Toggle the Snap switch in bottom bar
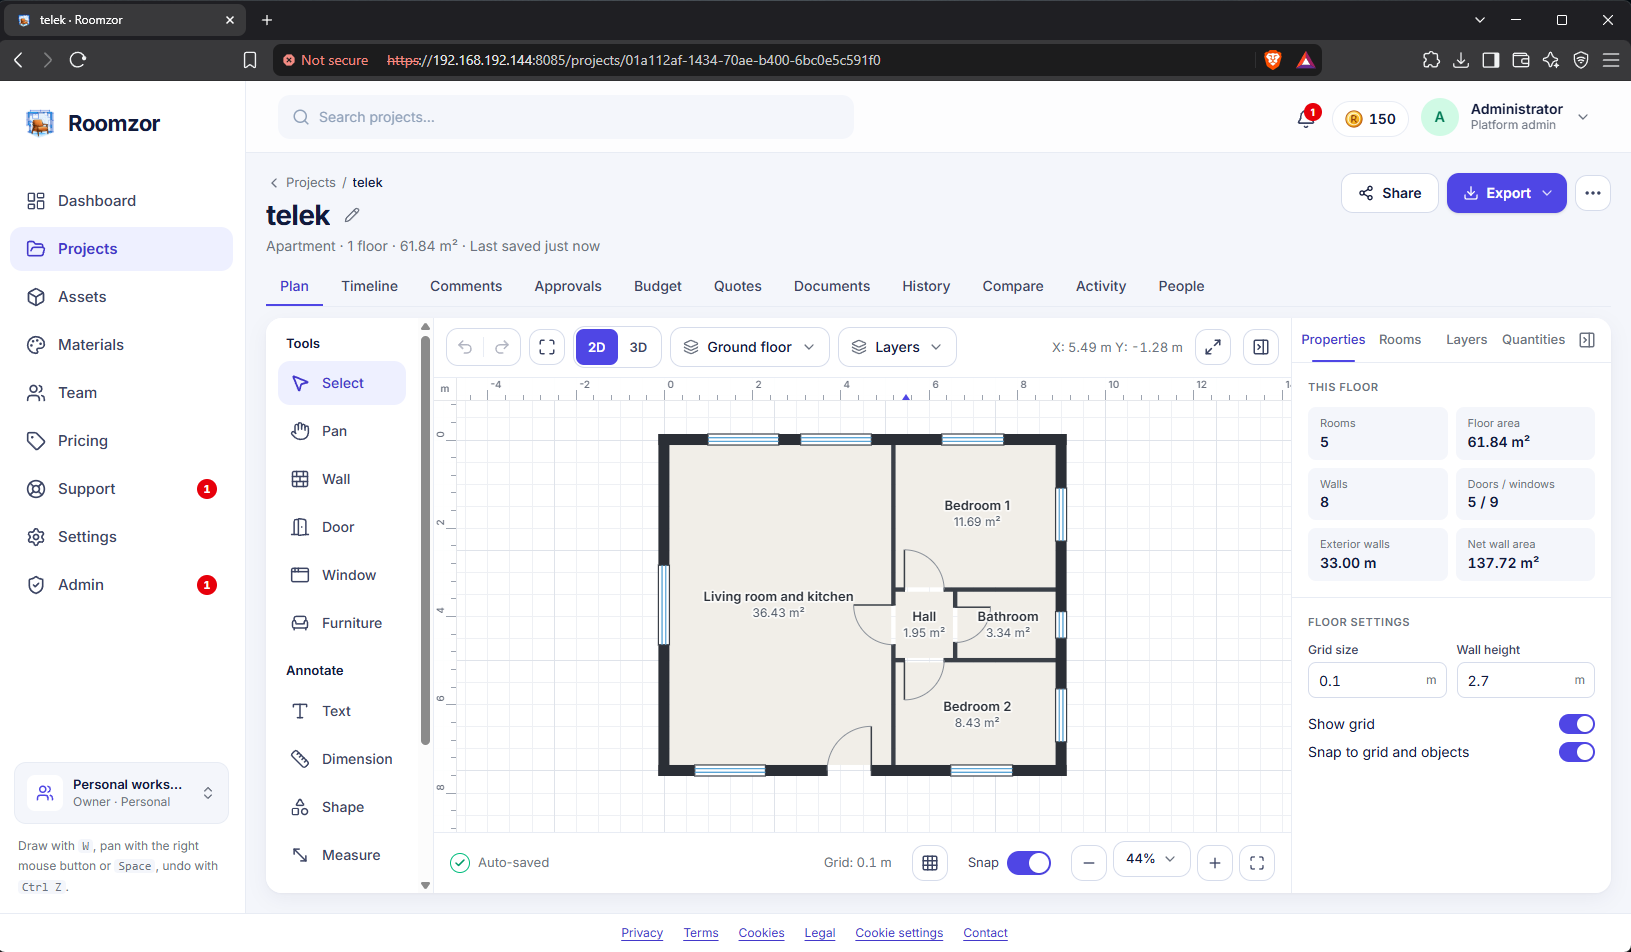1631x952 pixels. tap(1029, 863)
